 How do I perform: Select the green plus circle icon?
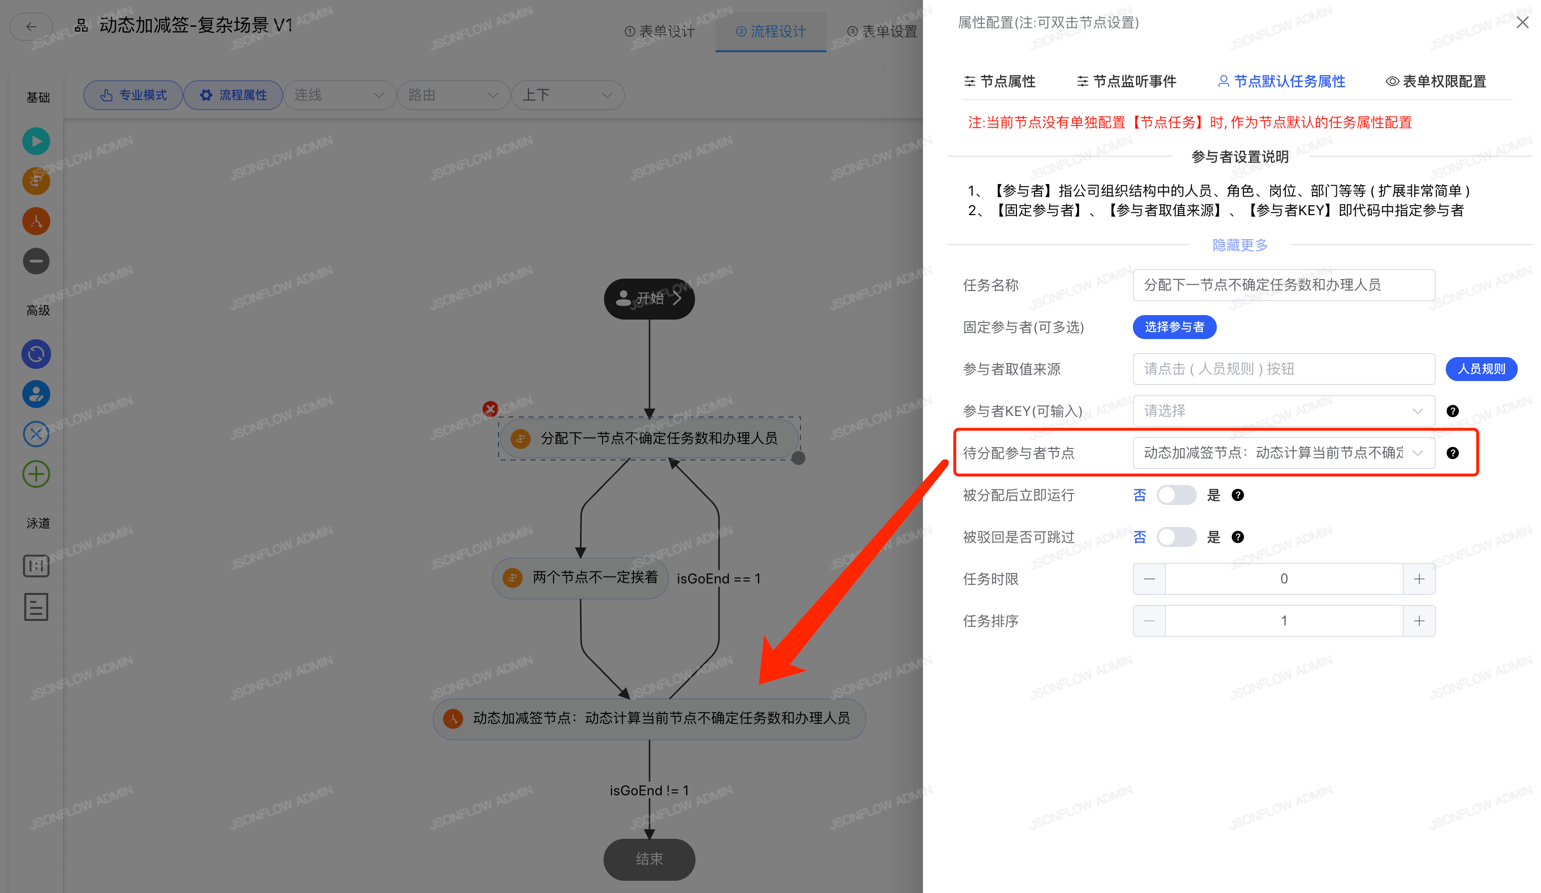[x=36, y=474]
